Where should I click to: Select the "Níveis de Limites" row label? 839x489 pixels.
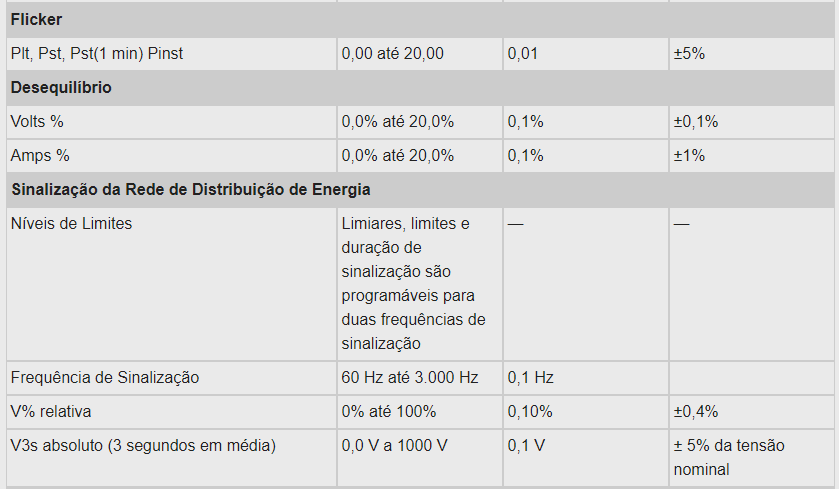(71, 224)
